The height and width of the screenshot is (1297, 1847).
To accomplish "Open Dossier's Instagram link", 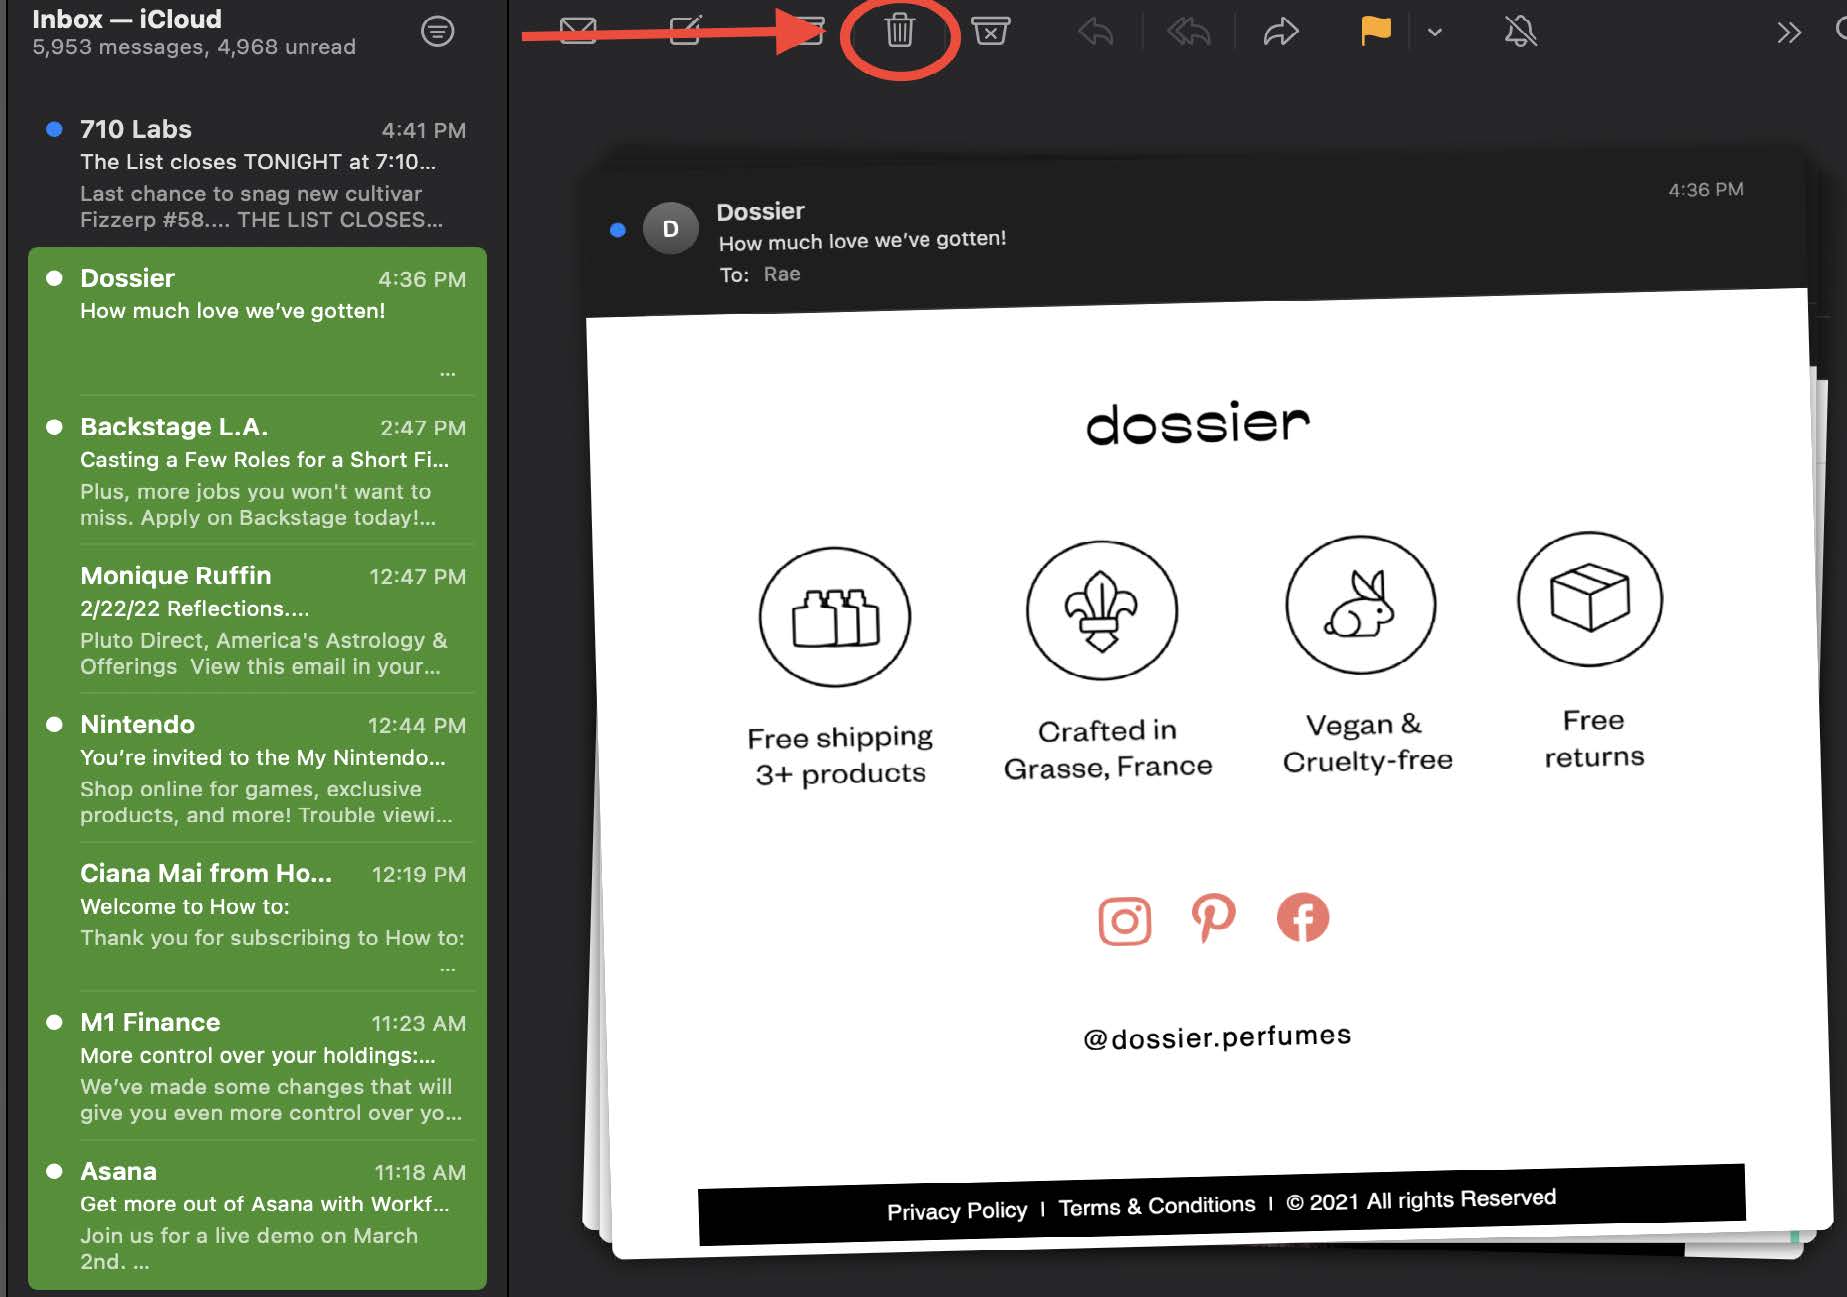I will (1125, 921).
